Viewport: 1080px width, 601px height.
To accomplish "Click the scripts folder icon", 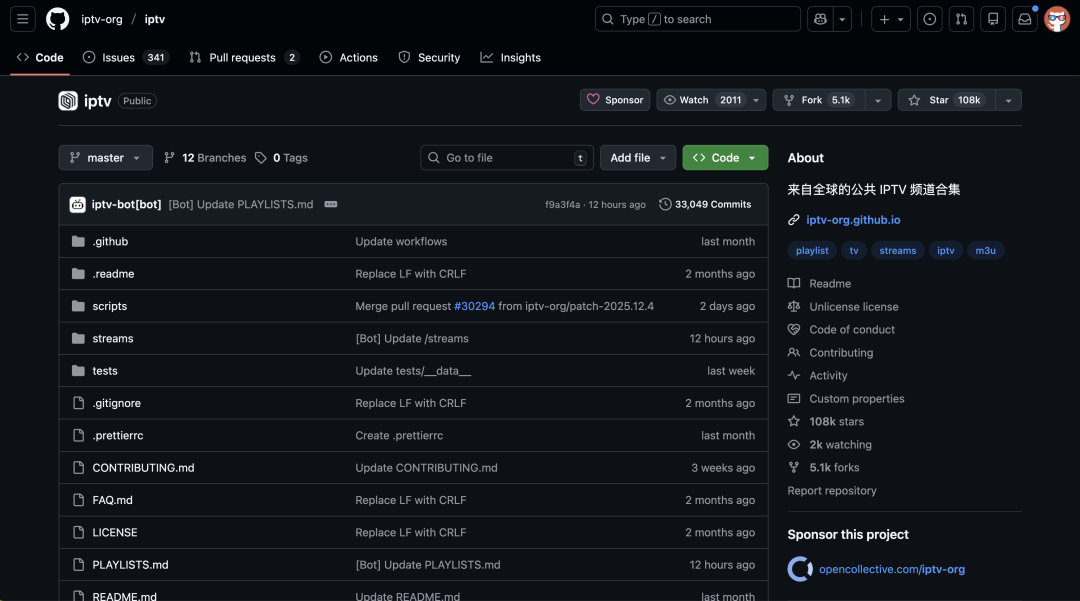I will pos(79,306).
